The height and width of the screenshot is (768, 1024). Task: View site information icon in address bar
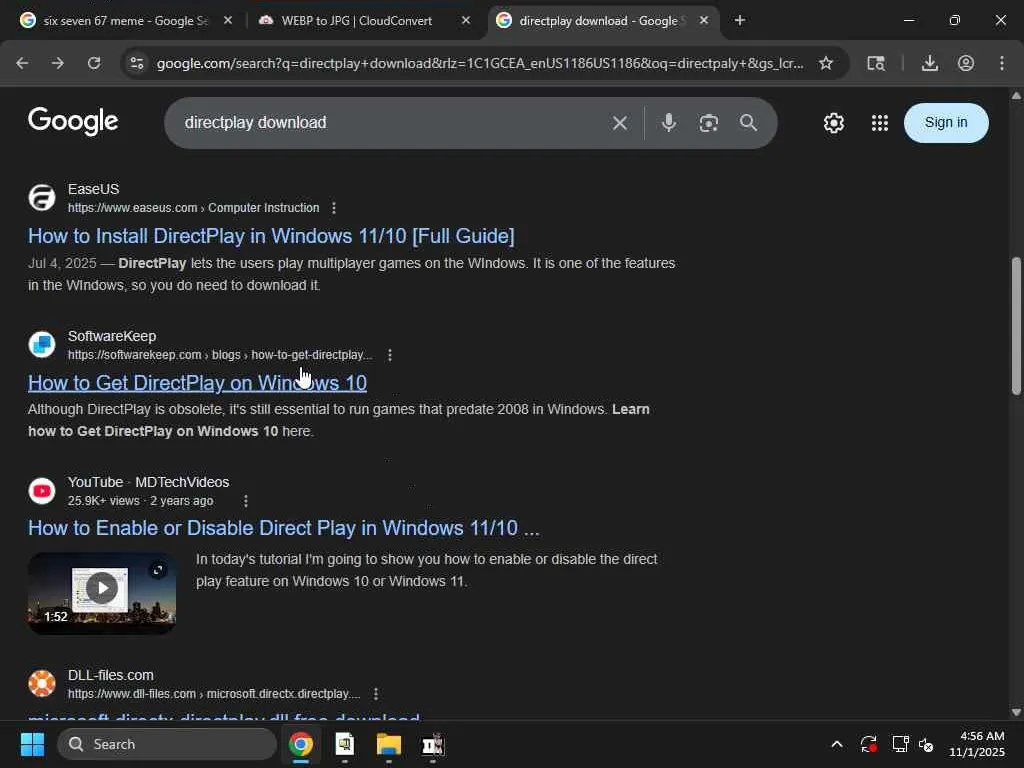click(136, 63)
